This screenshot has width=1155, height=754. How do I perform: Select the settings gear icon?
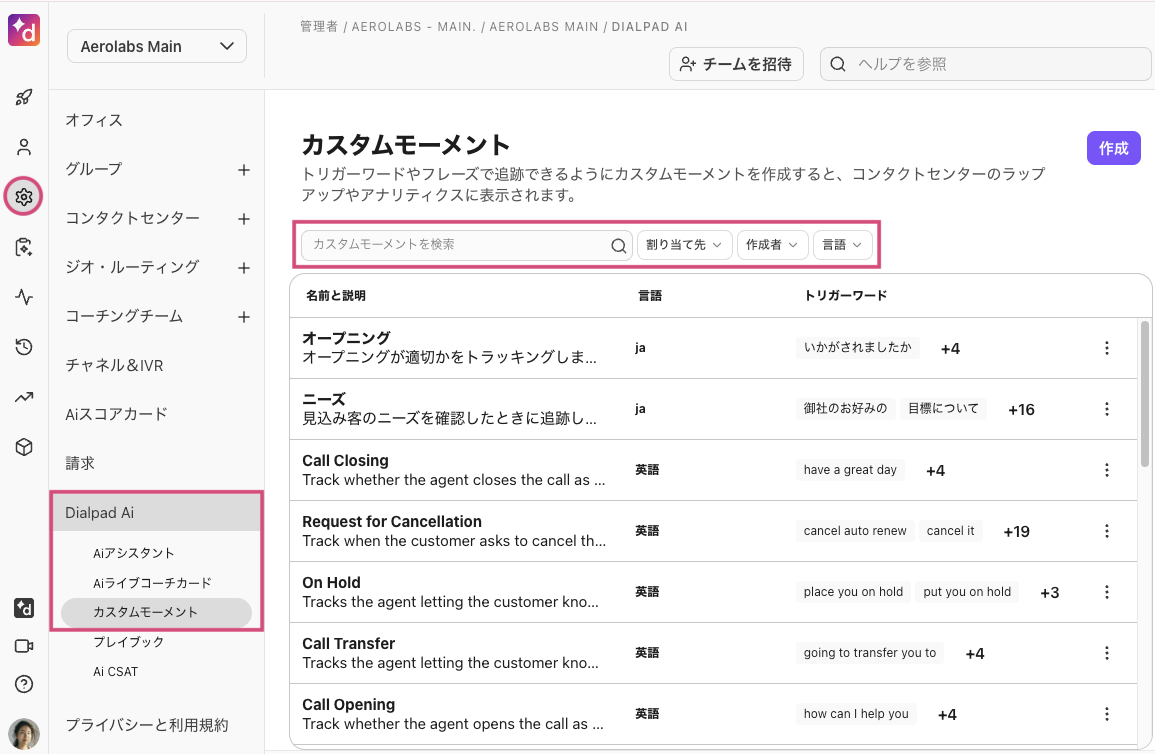coord(24,197)
